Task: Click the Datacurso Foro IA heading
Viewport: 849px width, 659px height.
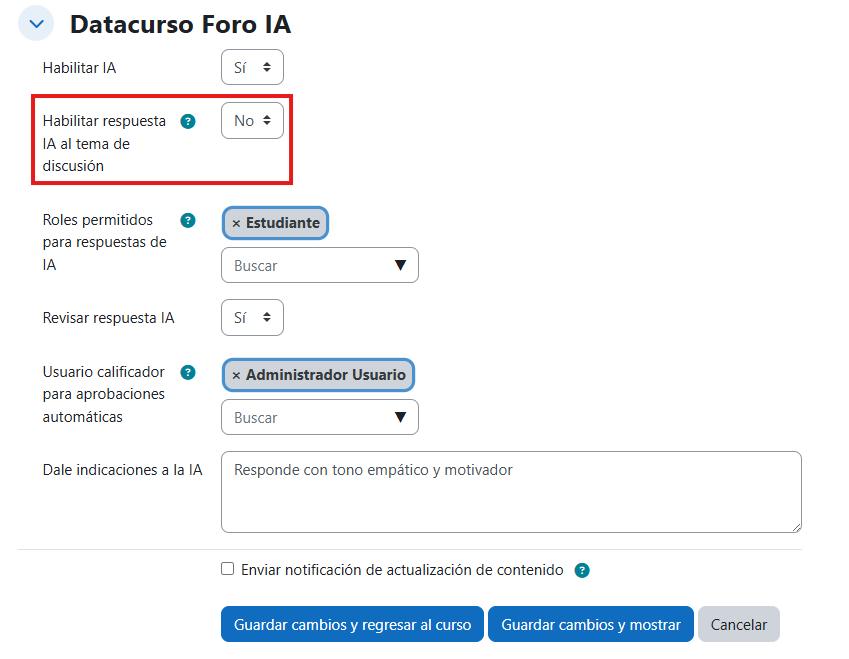Action: tap(180, 24)
